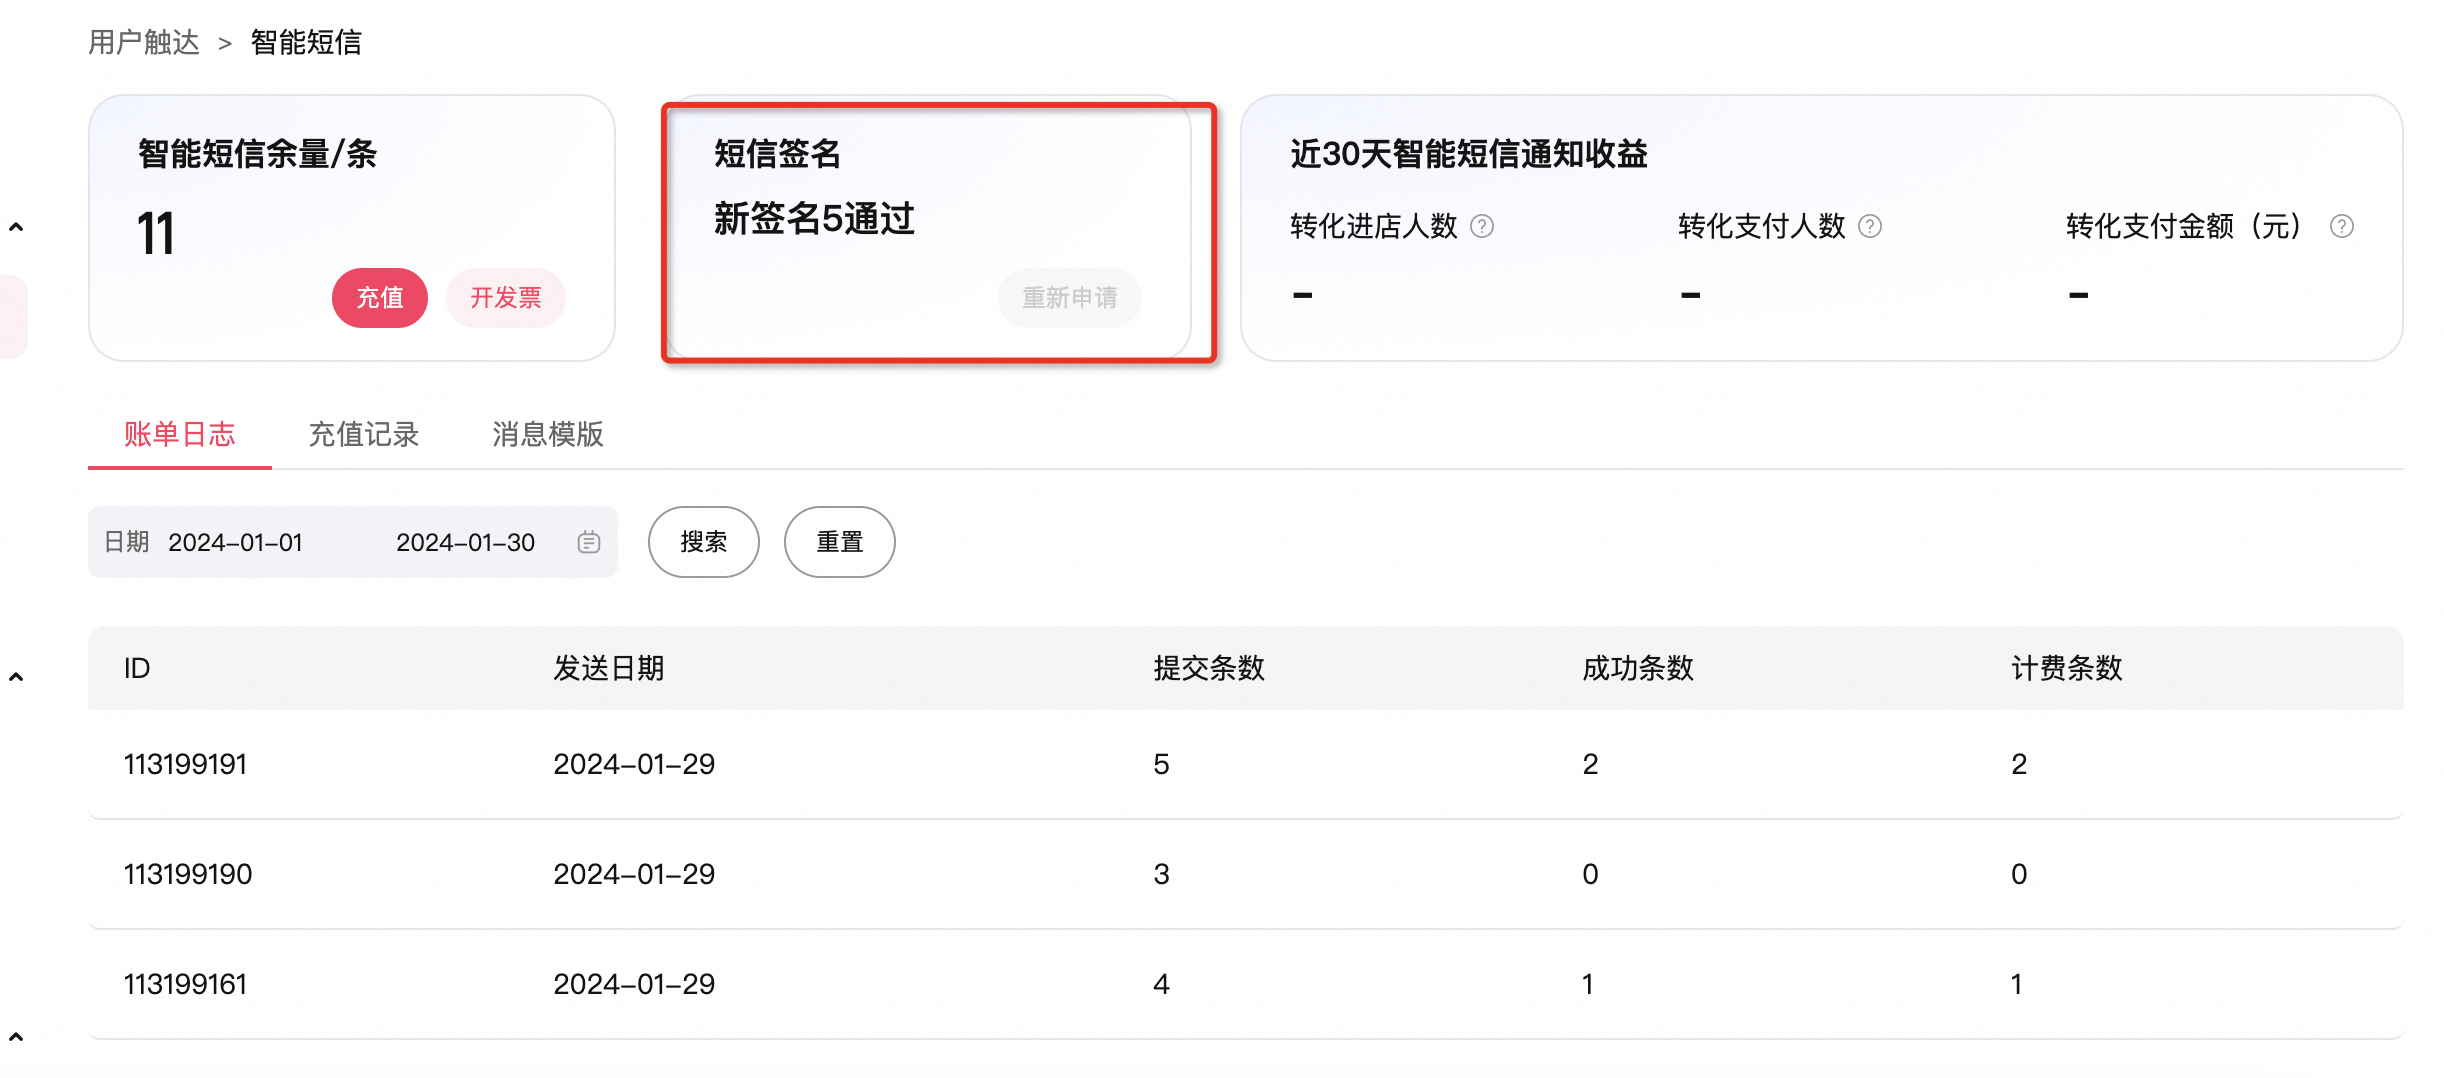Click the 近30天智能短信通知收益 heading
Image resolution: width=2444 pixels, height=1078 pixels.
pyautogui.click(x=1469, y=154)
